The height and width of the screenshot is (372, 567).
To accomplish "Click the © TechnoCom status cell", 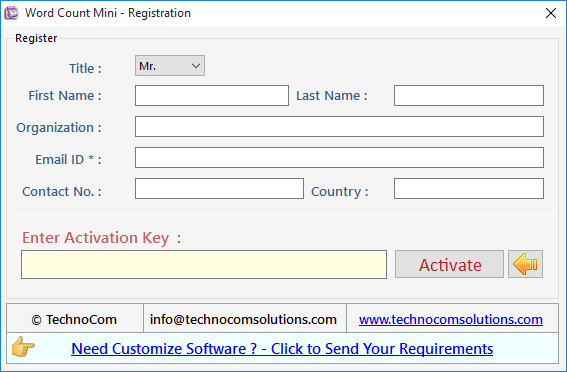I will [75, 319].
